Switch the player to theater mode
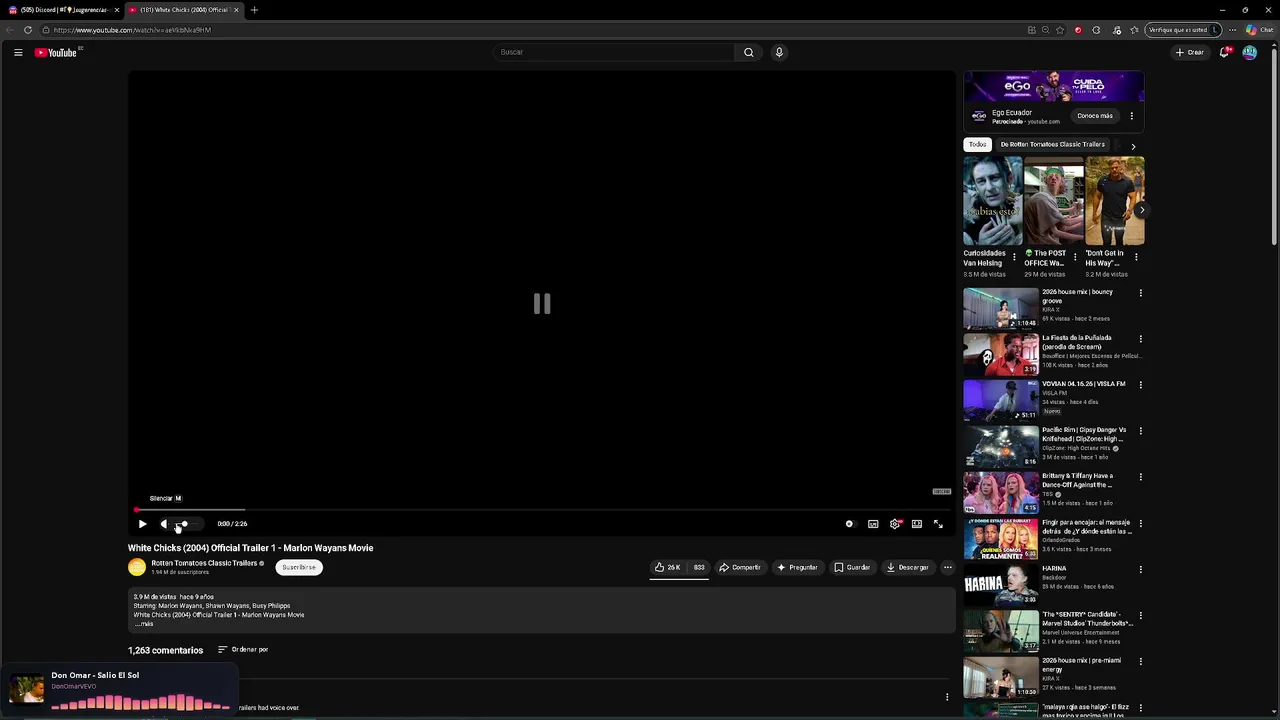The image size is (1280, 720). (x=917, y=524)
